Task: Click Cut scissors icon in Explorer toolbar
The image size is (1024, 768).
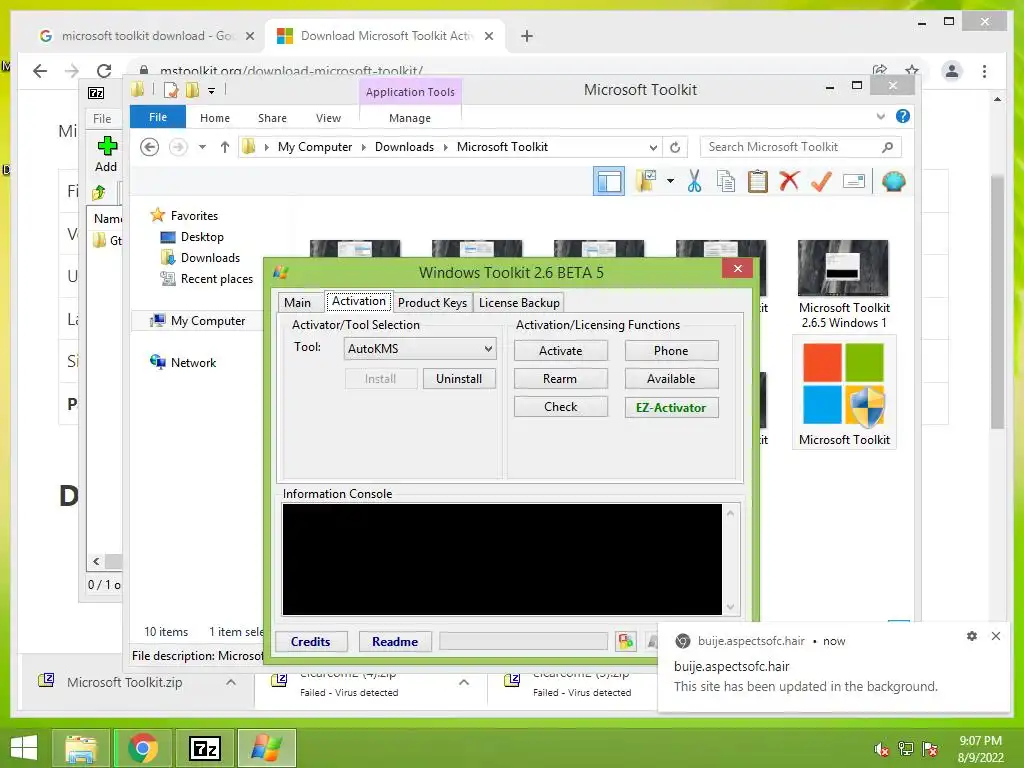Action: point(694,182)
